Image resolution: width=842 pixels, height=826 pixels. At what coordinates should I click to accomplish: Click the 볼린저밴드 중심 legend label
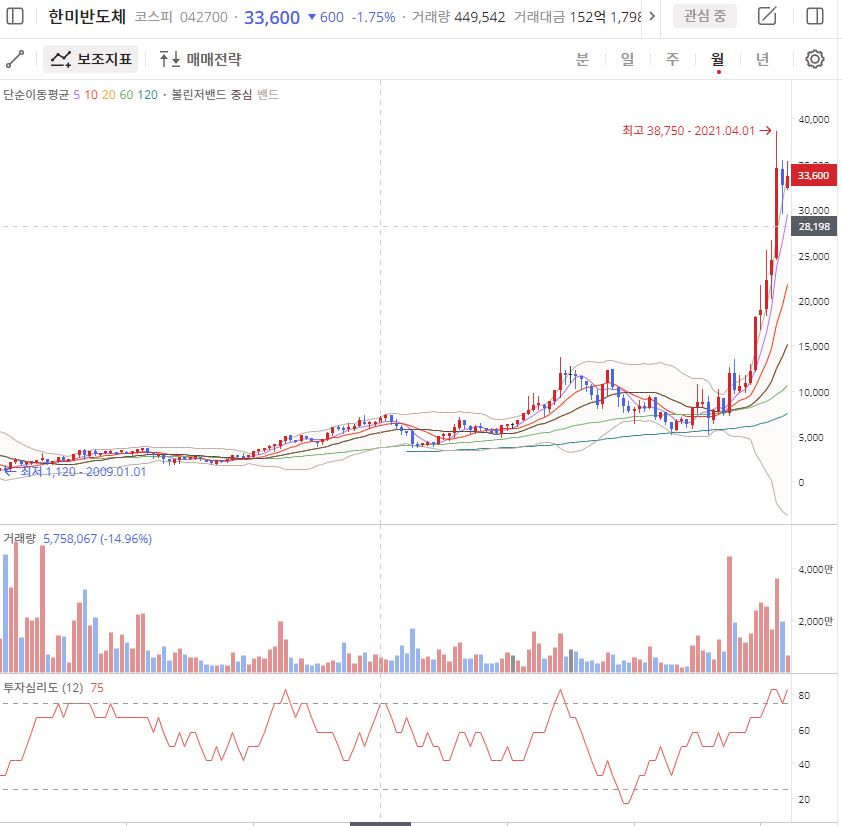click(212, 95)
